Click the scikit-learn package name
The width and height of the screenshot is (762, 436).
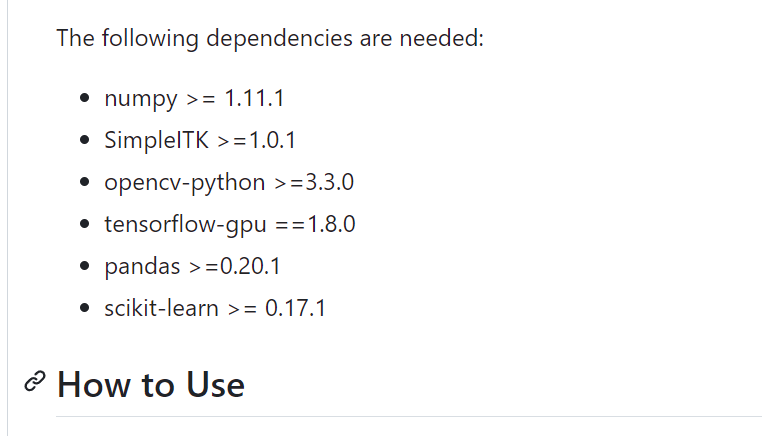(161, 308)
